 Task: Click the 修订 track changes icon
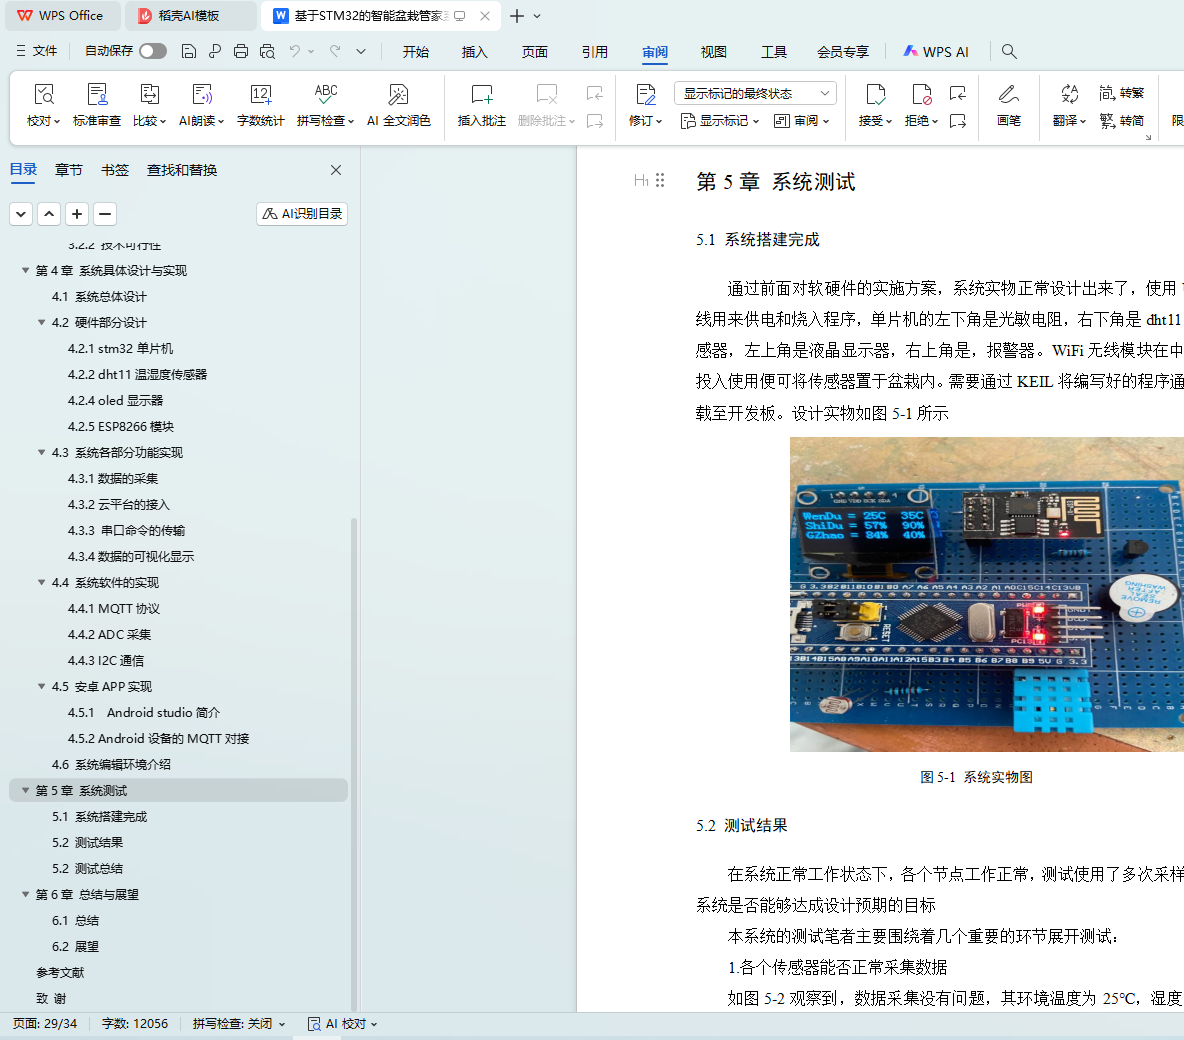coord(645,95)
